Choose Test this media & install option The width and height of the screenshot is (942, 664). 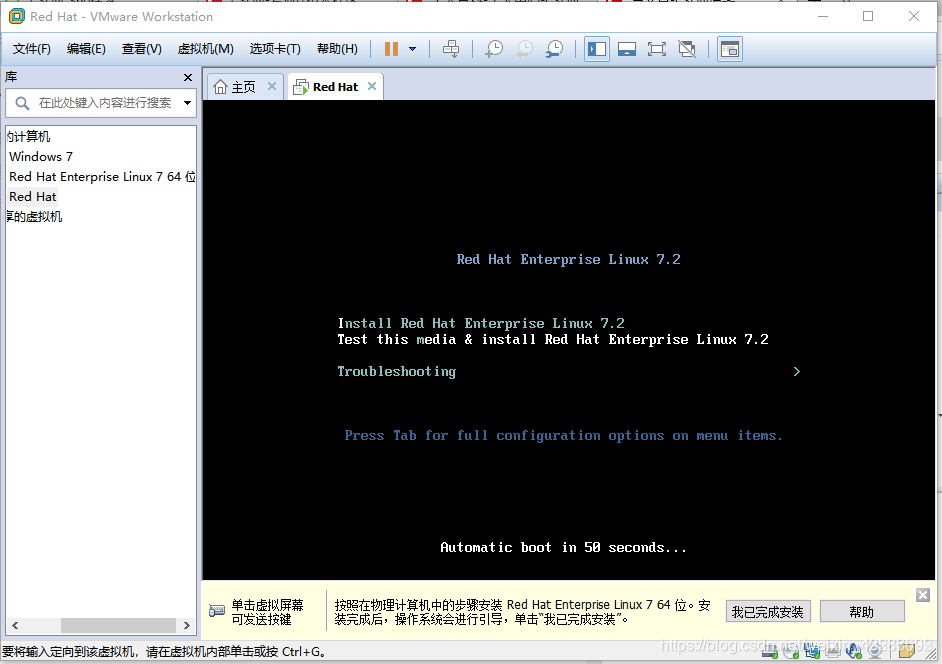click(x=553, y=340)
